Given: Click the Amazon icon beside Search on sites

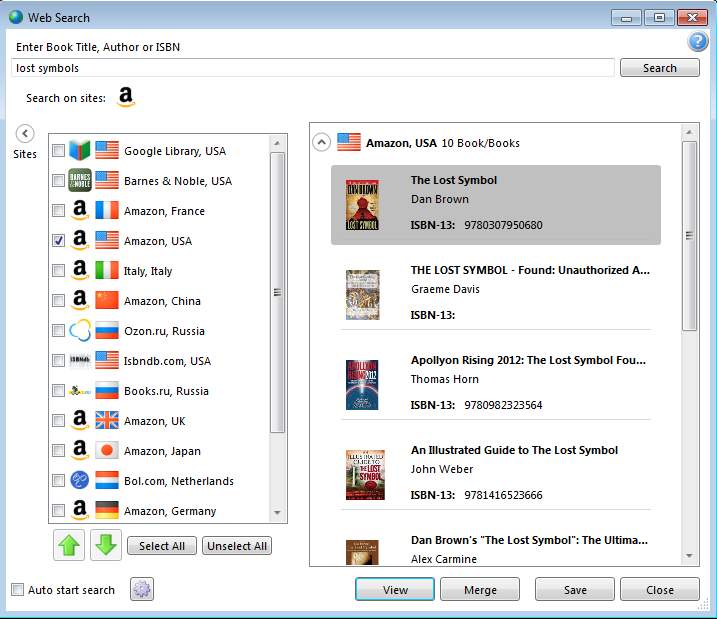Looking at the screenshot, I should pos(126,97).
